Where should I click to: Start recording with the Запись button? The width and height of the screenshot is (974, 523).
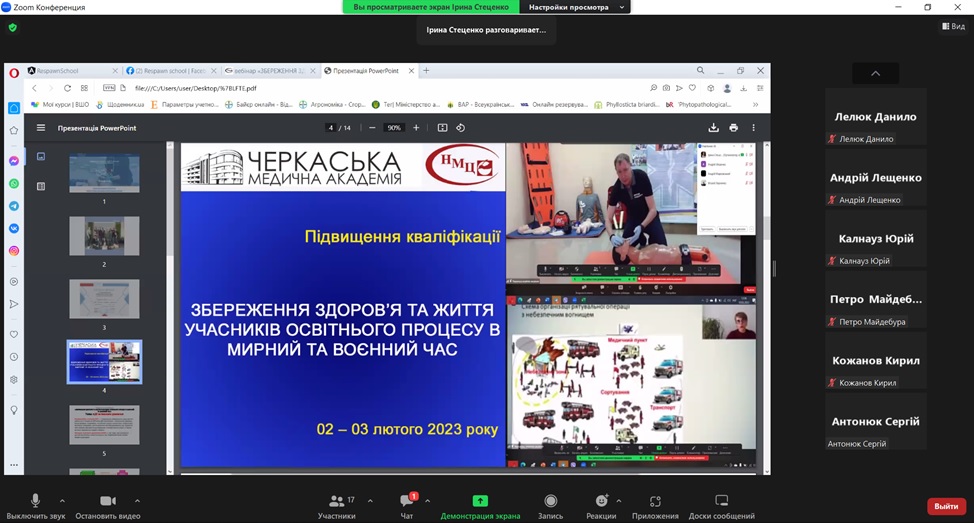tap(550, 501)
